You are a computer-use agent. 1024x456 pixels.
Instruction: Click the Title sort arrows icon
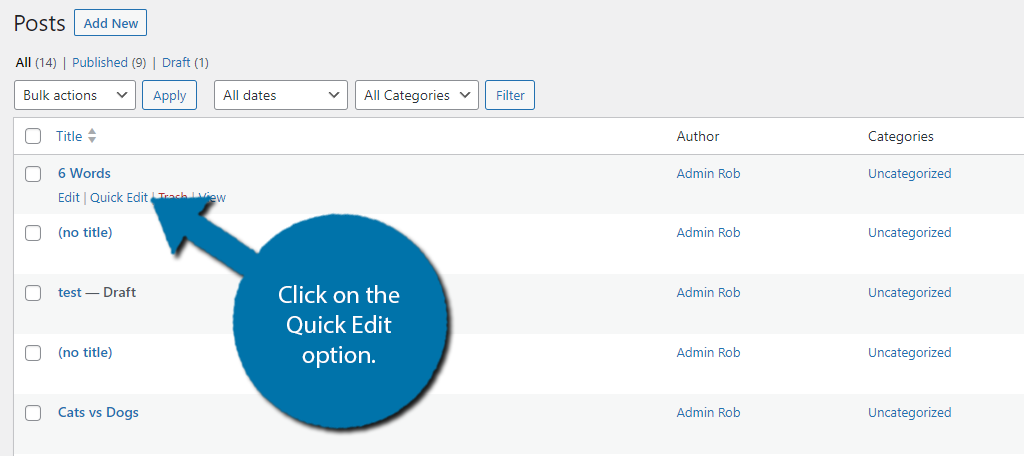coord(92,137)
